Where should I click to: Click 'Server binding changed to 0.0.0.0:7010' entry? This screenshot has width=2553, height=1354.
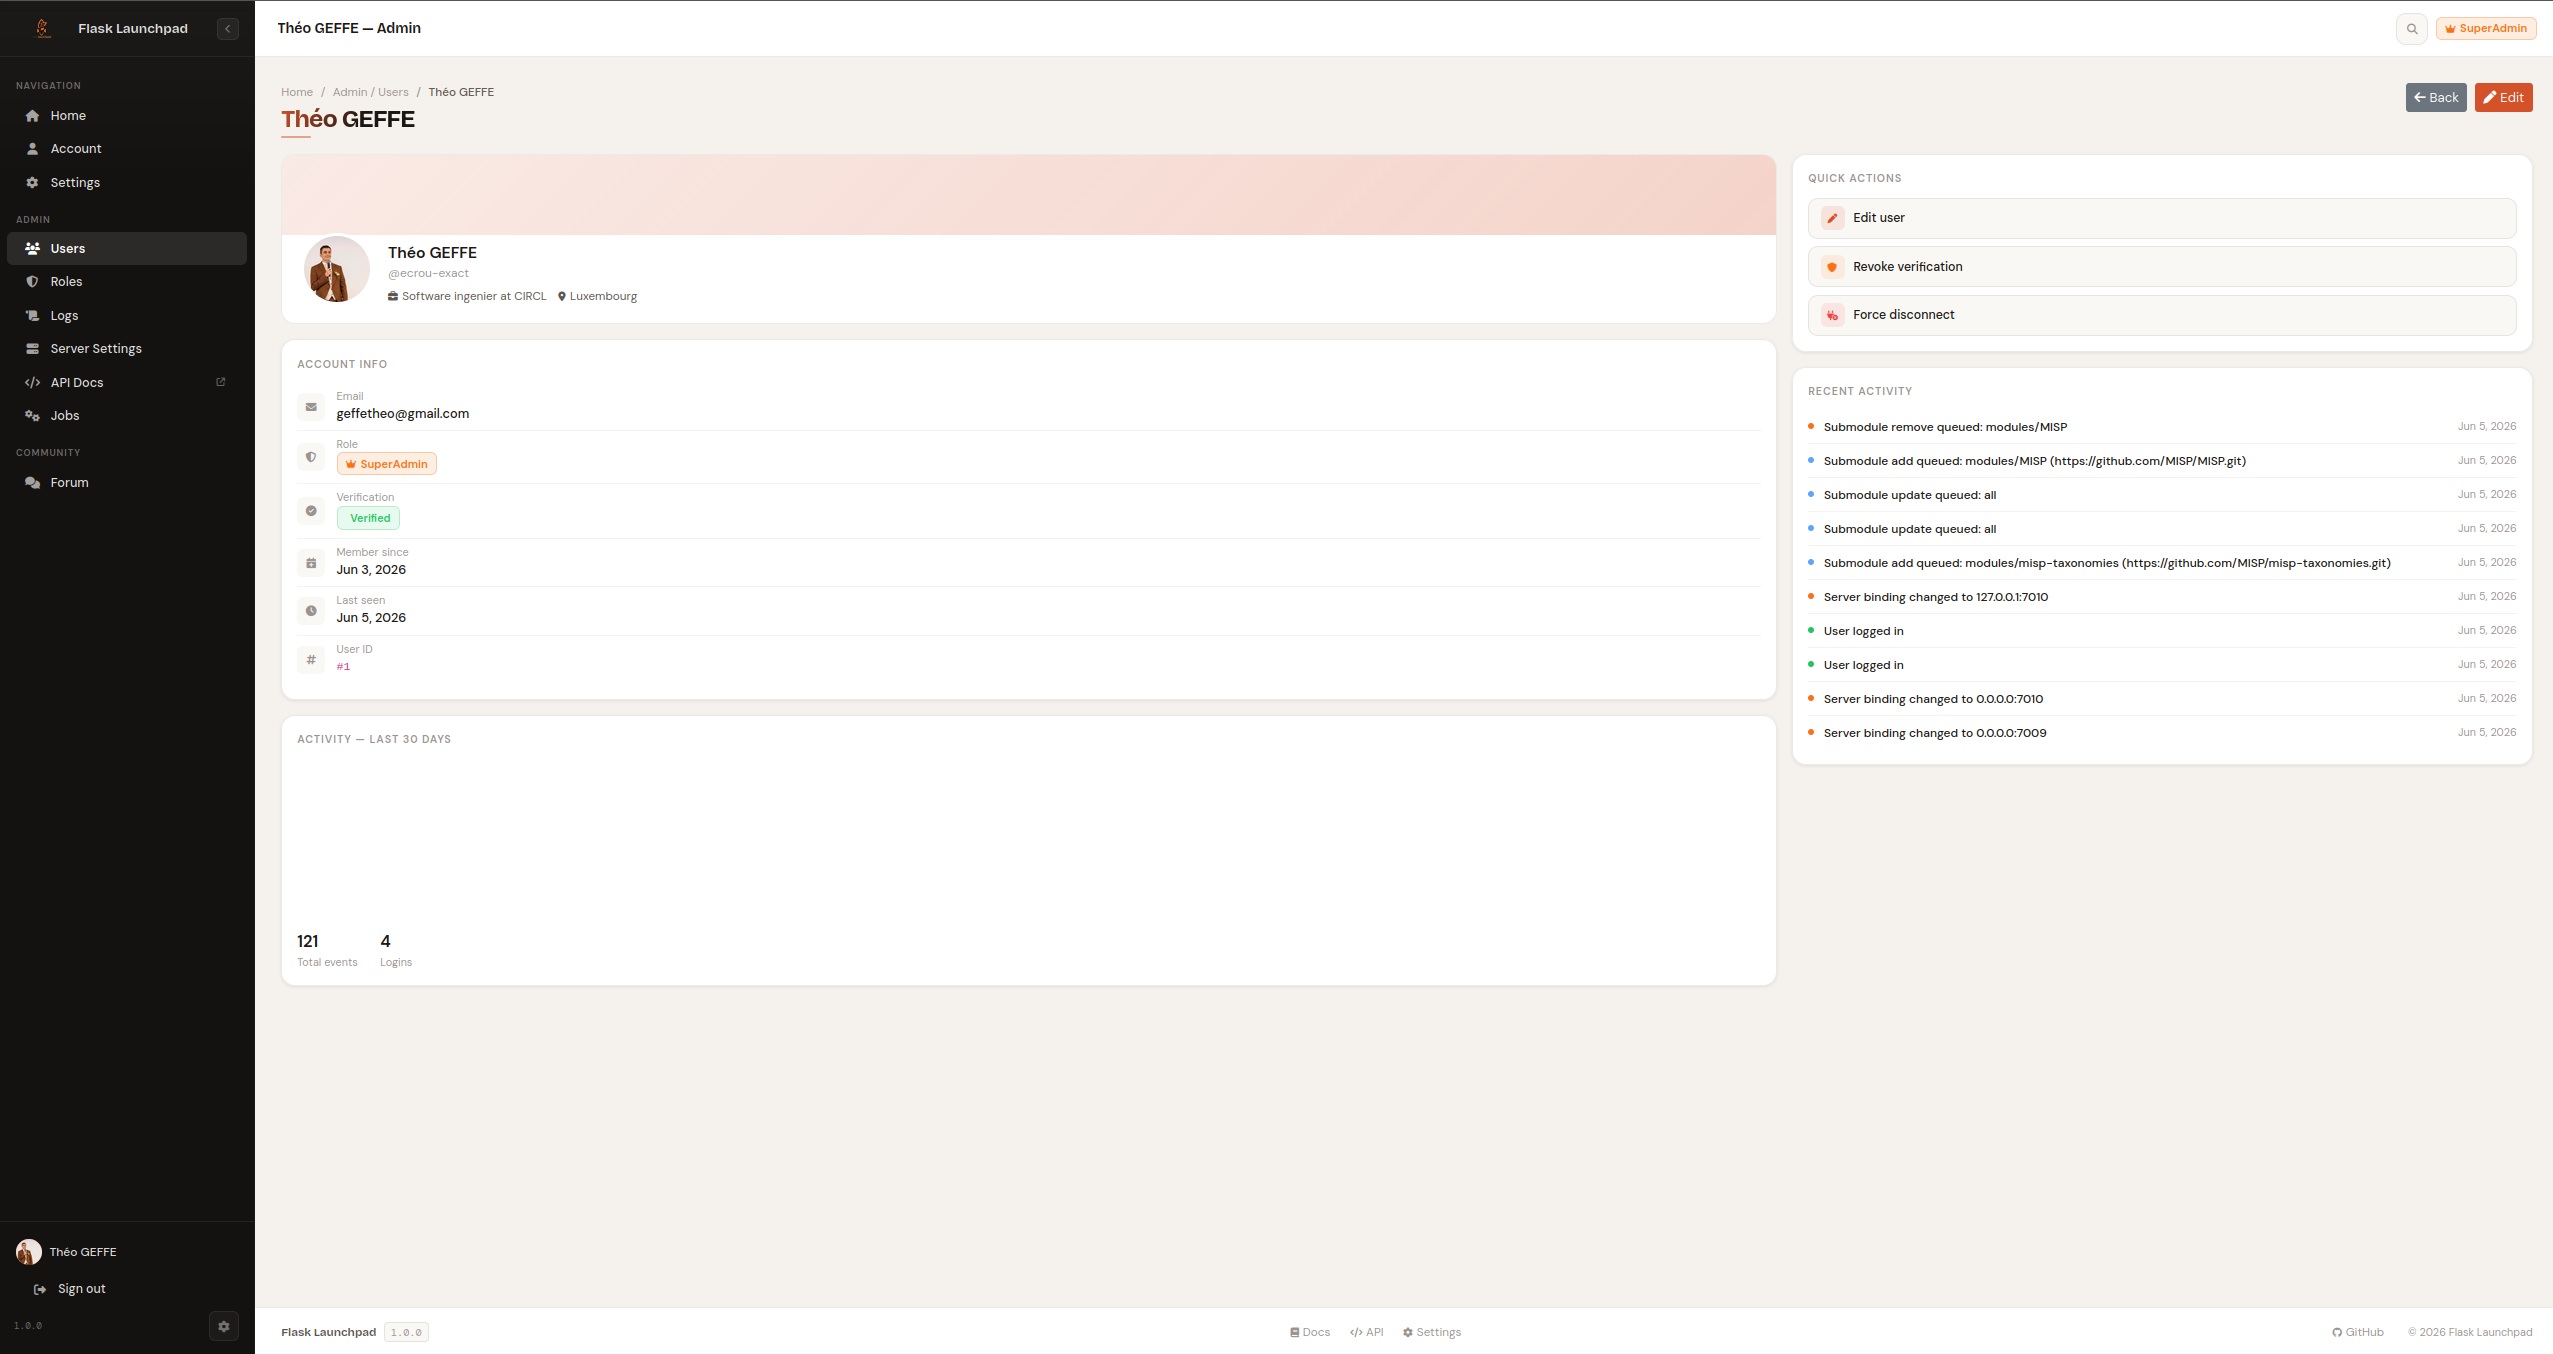pyautogui.click(x=1933, y=699)
